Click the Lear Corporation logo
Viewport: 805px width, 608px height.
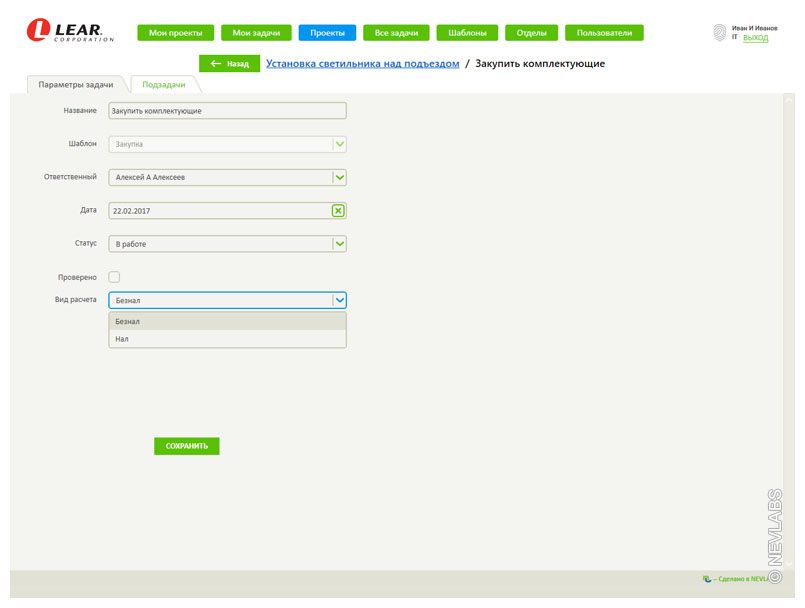click(70, 32)
